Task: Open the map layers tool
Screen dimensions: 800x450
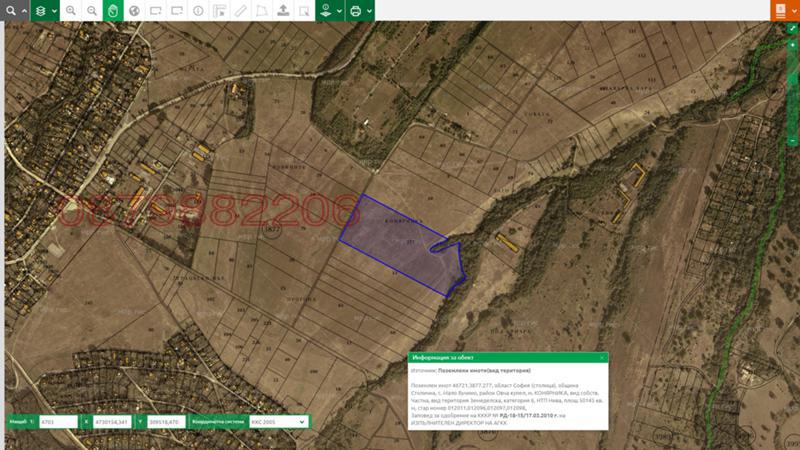Action: tap(40, 10)
